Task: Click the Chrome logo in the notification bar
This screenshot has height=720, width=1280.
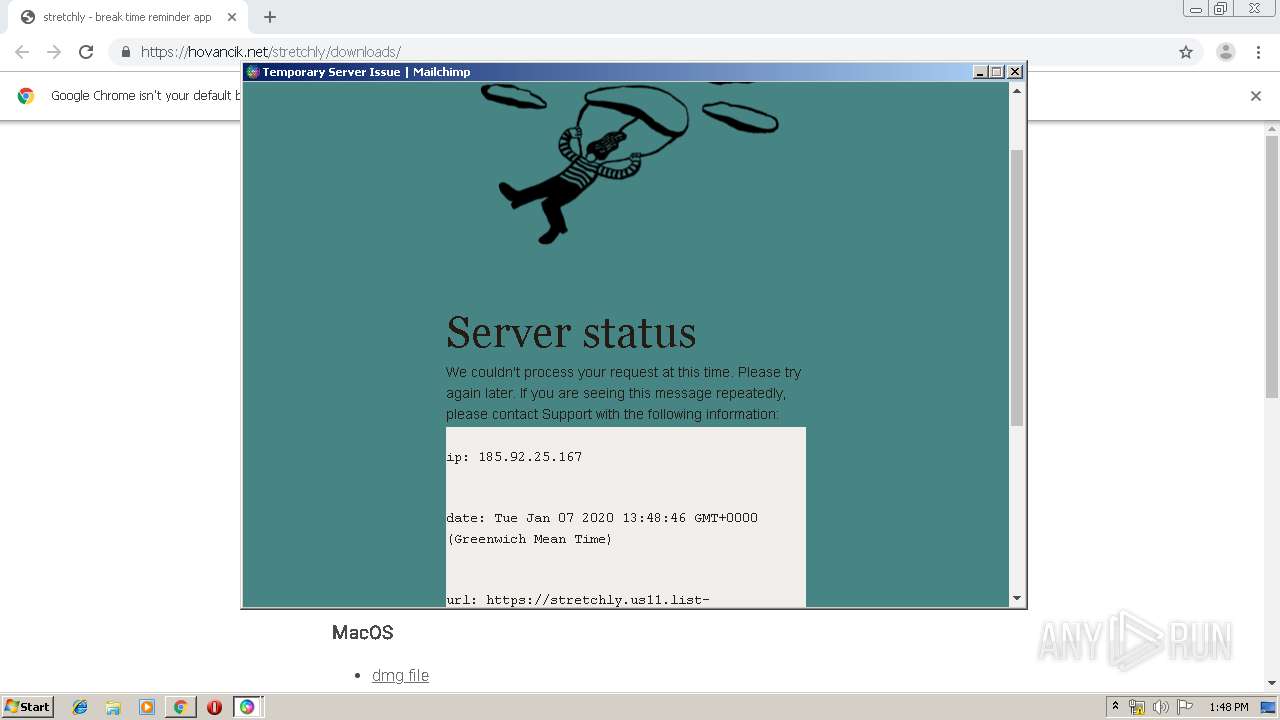Action: pyautogui.click(x=26, y=96)
